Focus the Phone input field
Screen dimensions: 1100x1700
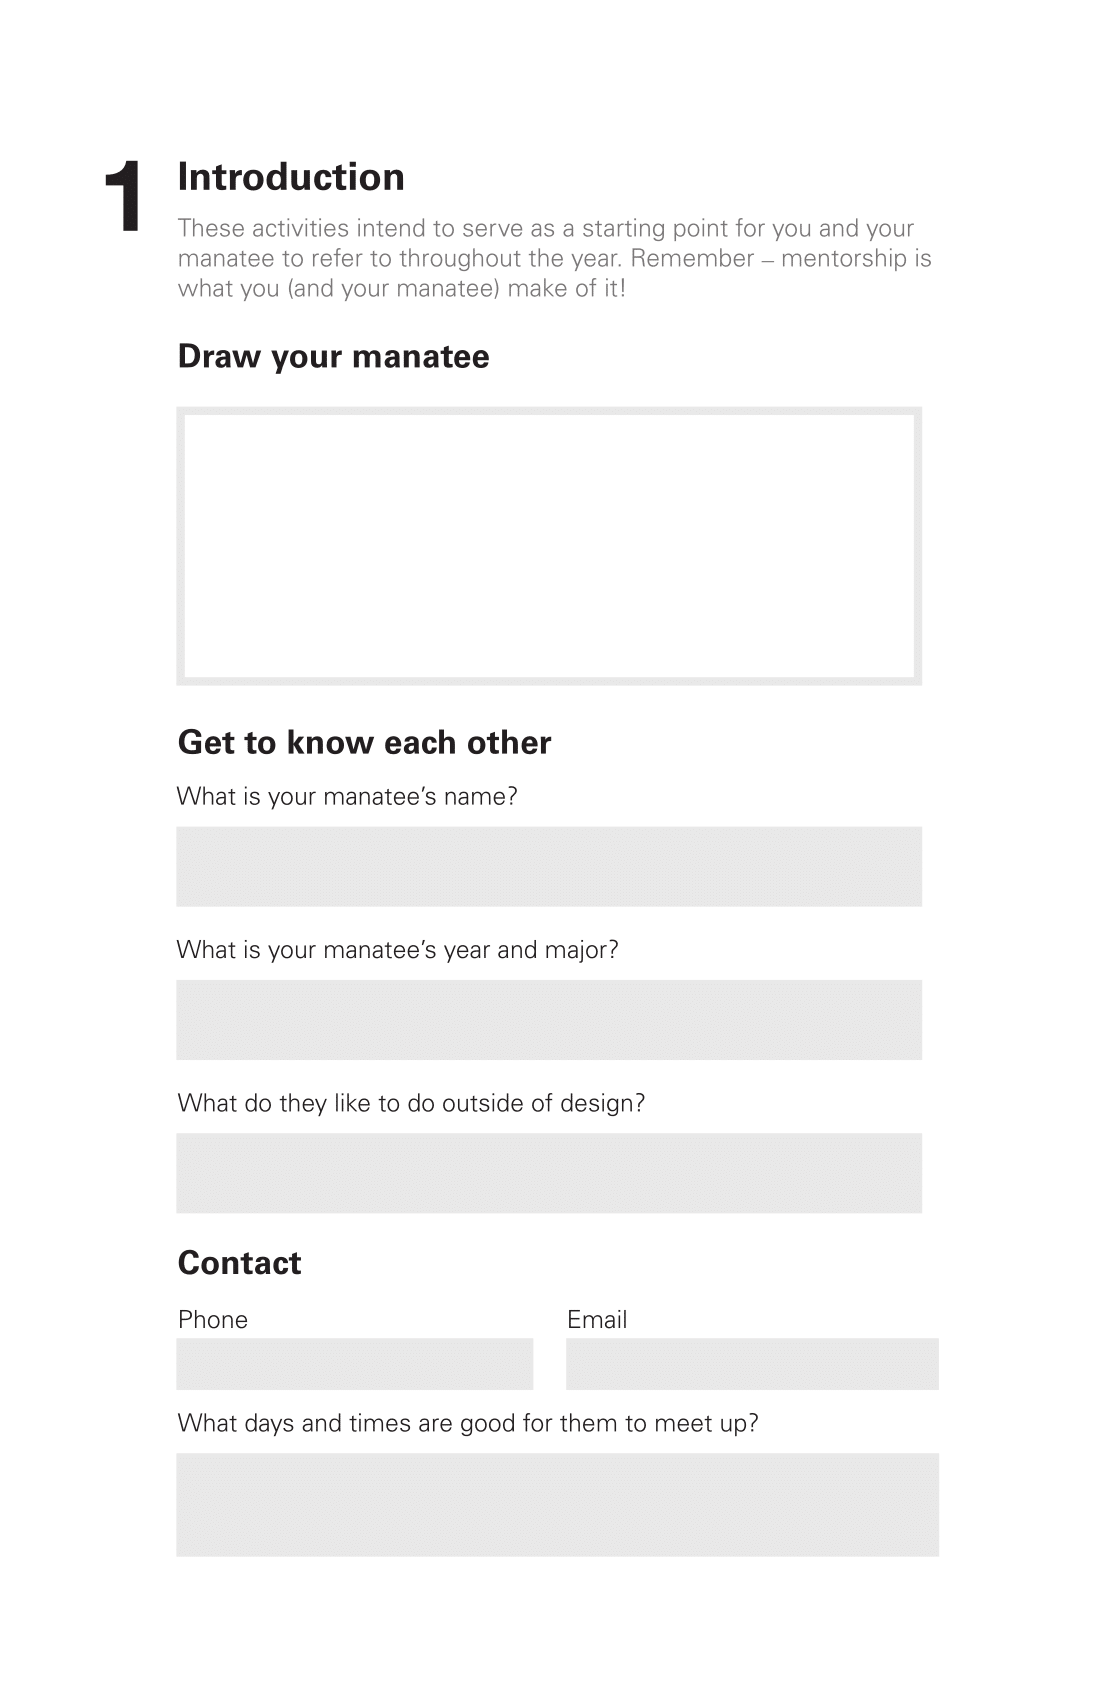click(355, 1364)
